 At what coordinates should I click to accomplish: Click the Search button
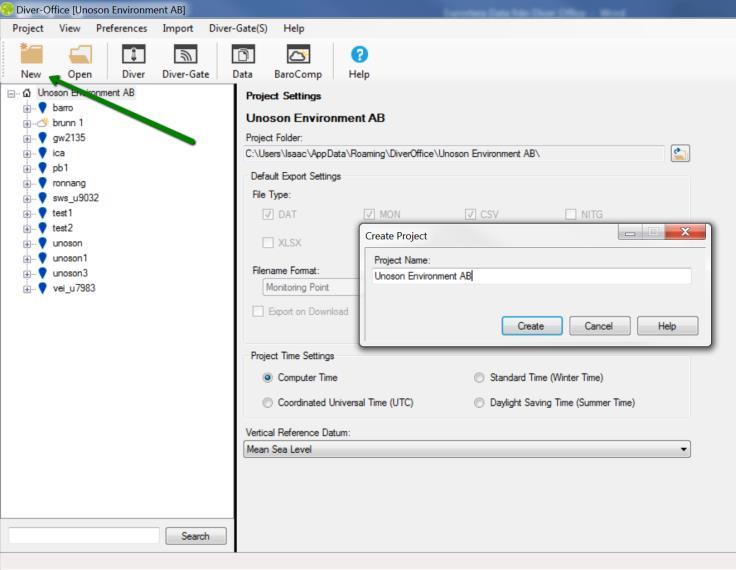(x=196, y=536)
